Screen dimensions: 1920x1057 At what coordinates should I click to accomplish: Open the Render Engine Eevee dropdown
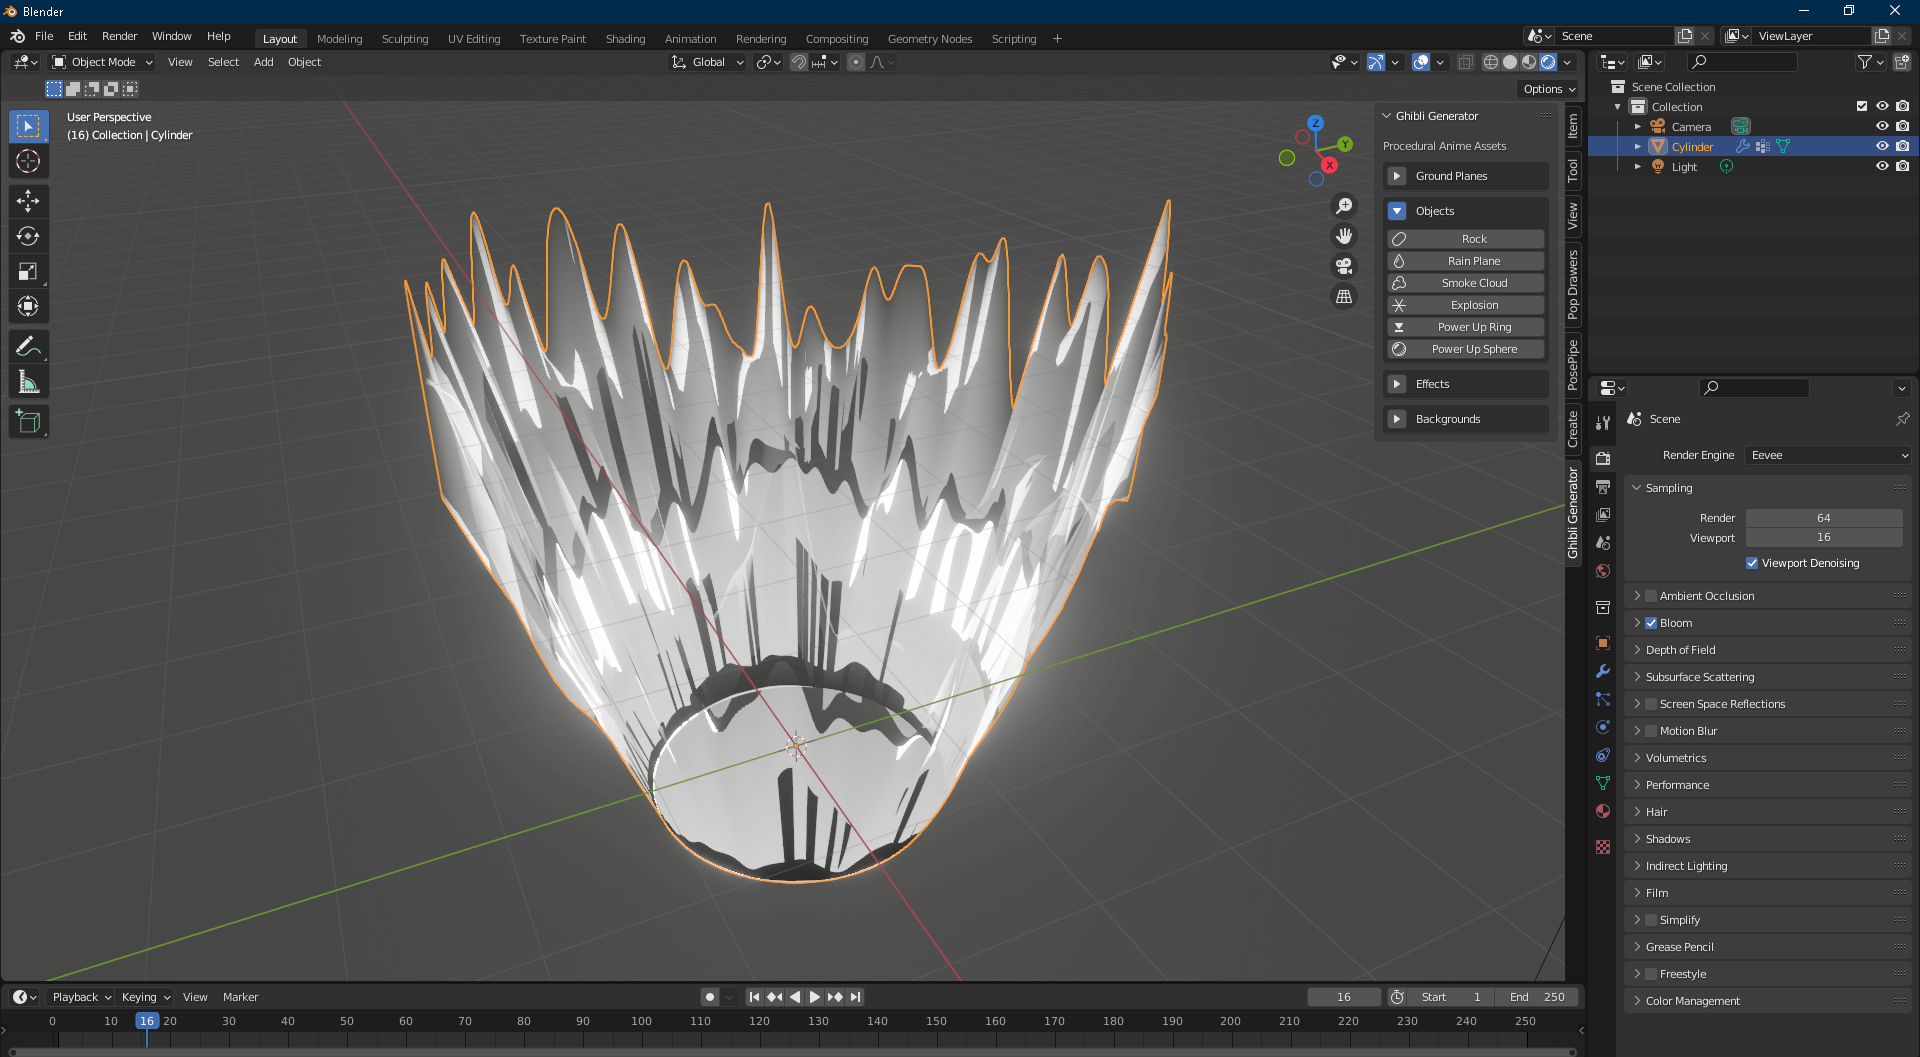(1828, 455)
